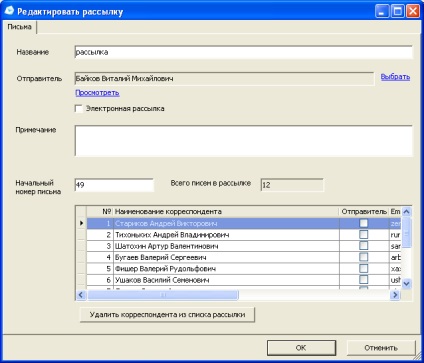Click the Просмотреть link

pyautogui.click(x=97, y=93)
